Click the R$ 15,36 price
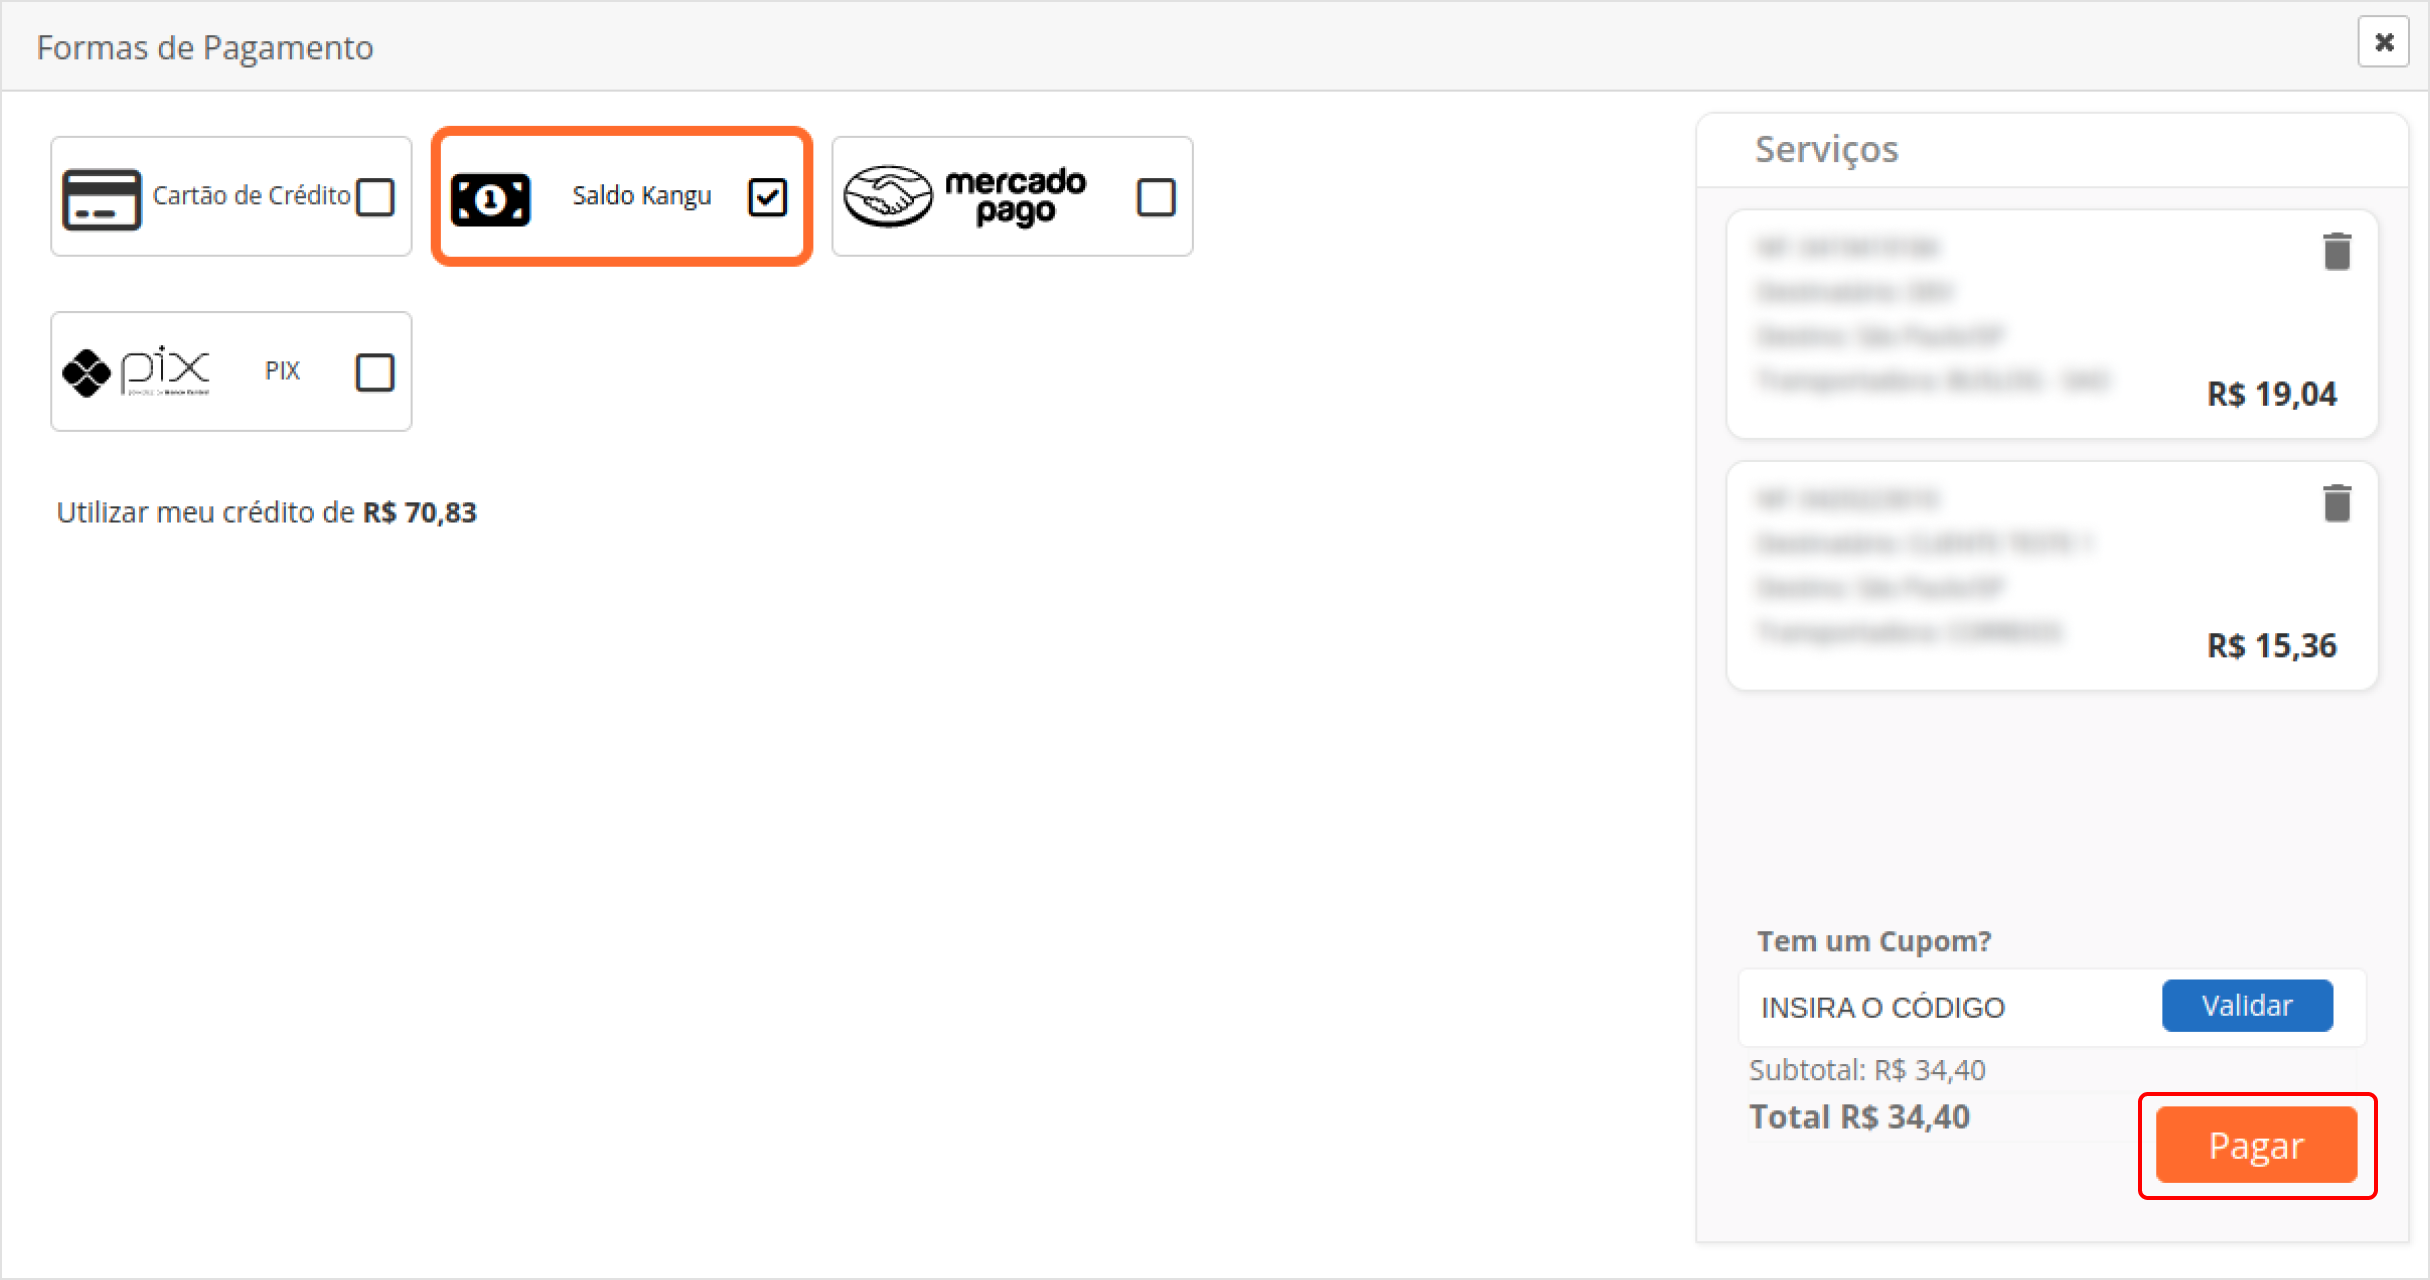 pyautogui.click(x=2272, y=646)
